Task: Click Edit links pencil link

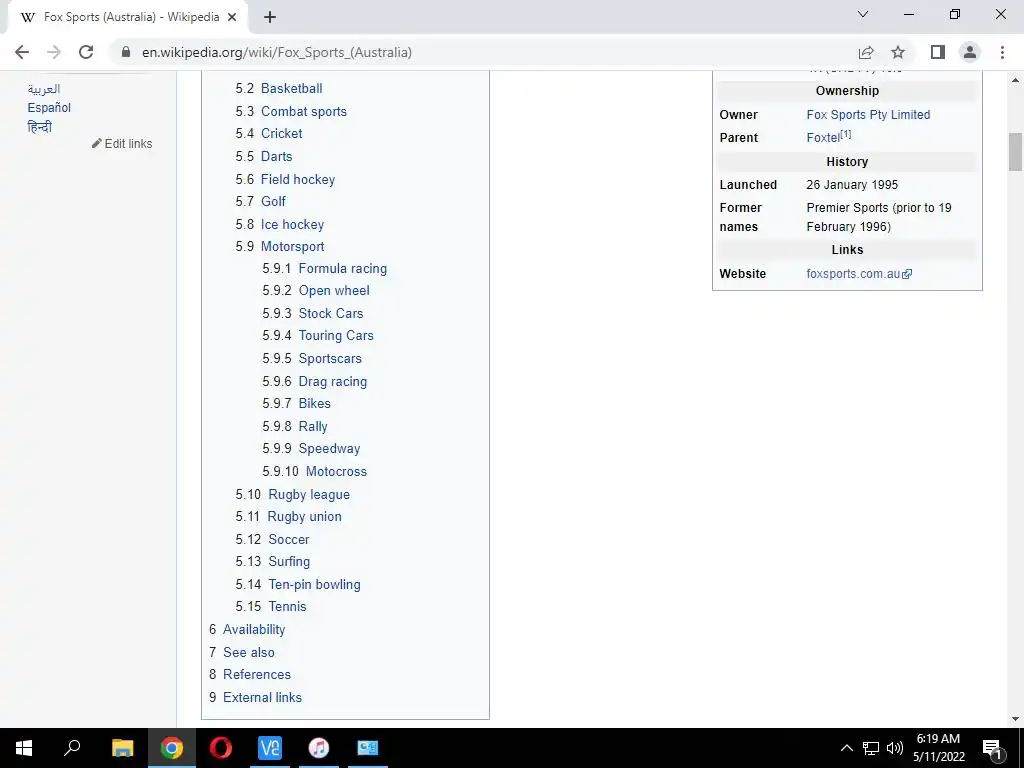Action: 122,144
